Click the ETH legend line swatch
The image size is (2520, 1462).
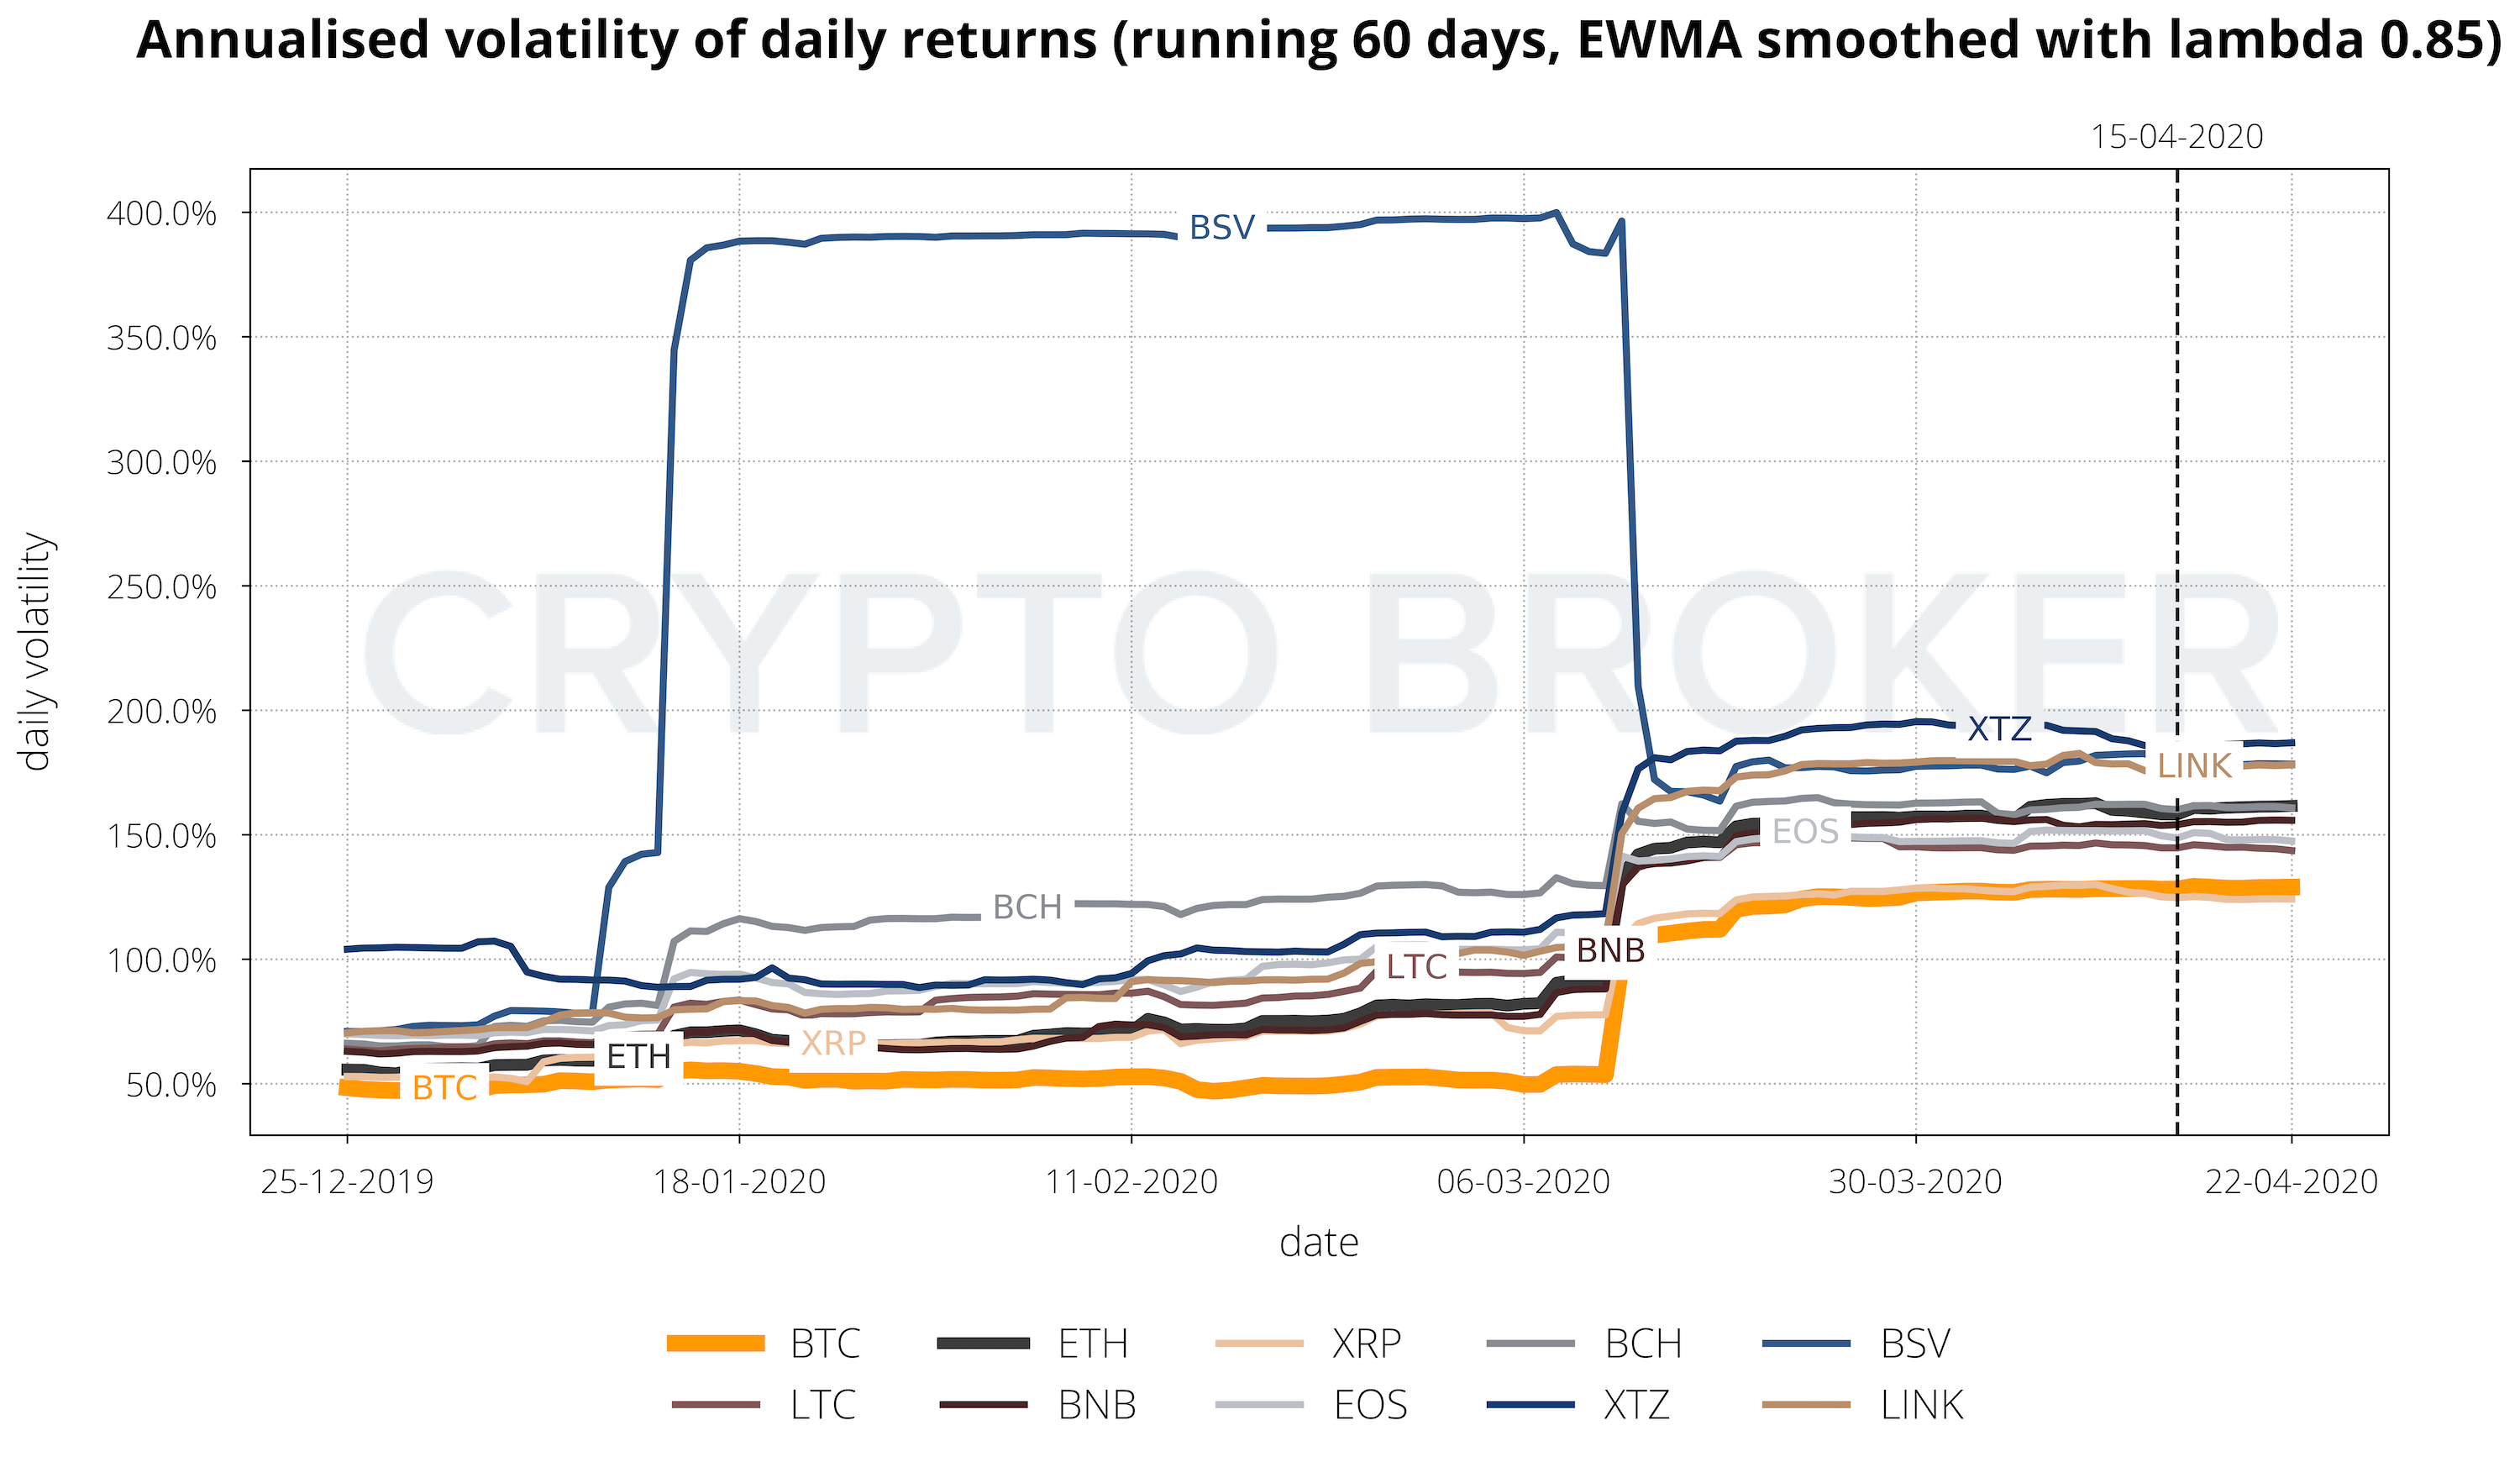click(x=983, y=1344)
